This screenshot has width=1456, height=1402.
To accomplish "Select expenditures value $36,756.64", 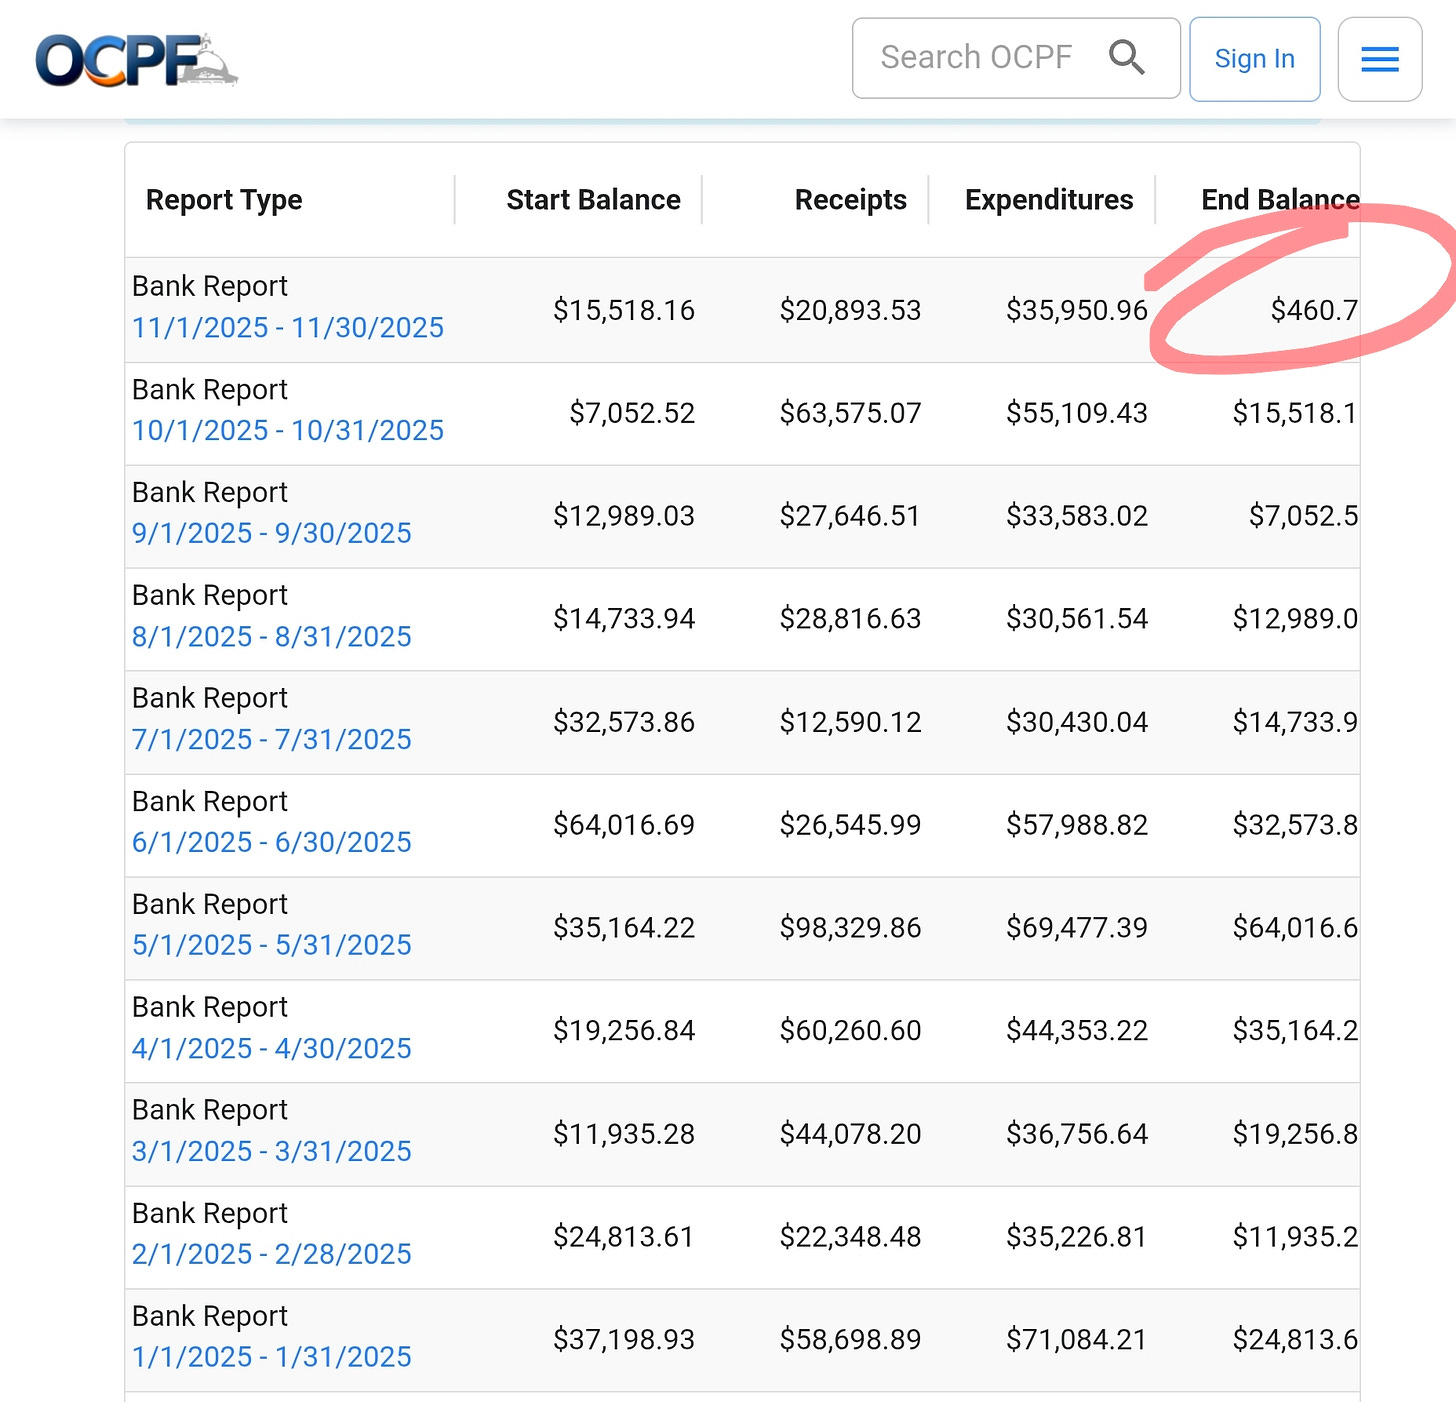I will pos(1077,1134).
